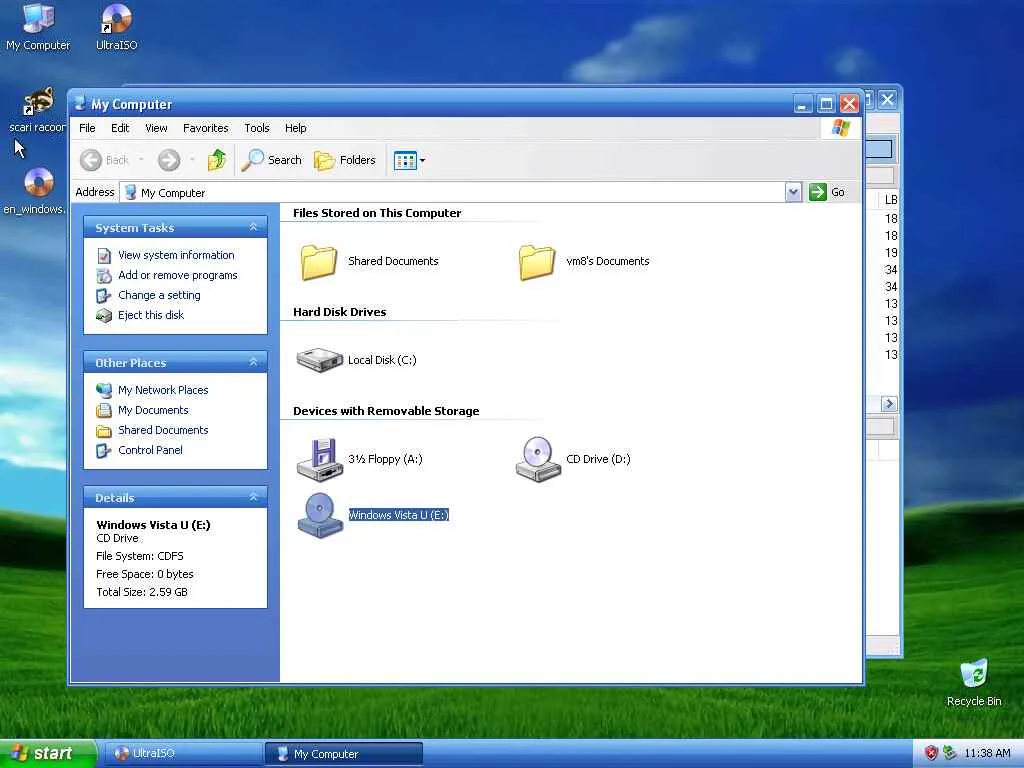Click the Safely Remove Hardware tray icon
This screenshot has height=768, width=1024.
tap(950, 753)
